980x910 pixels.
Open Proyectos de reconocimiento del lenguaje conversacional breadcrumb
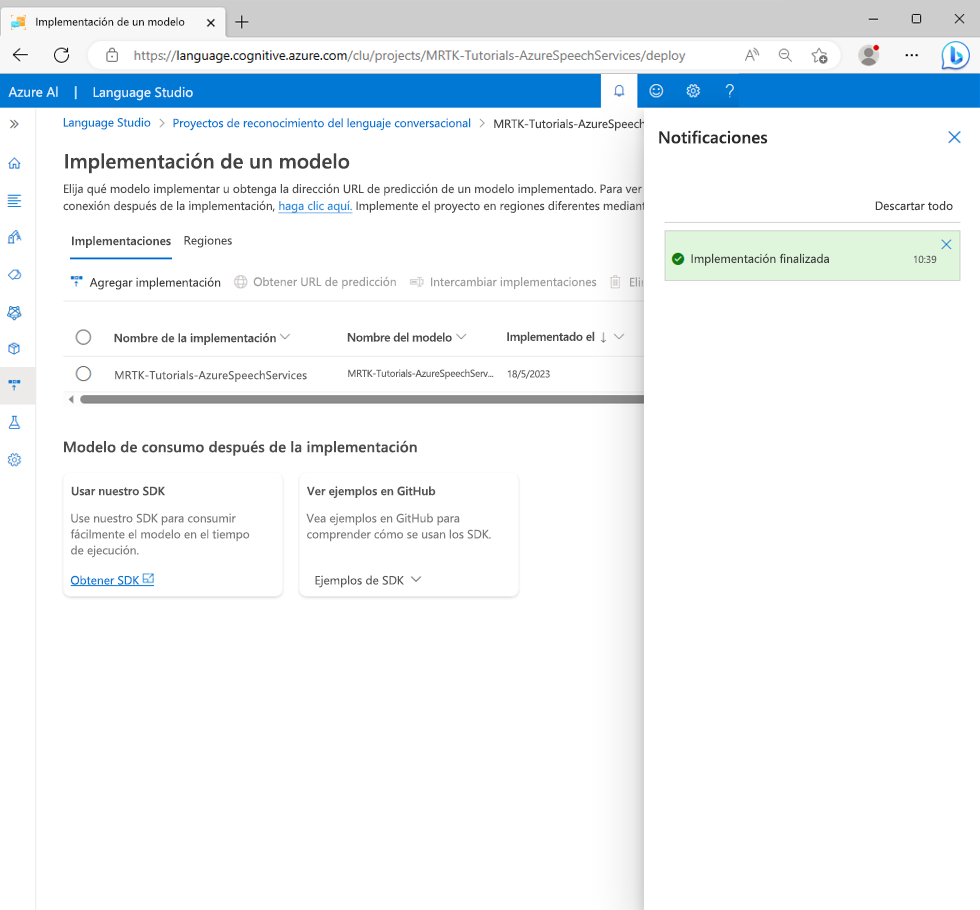click(321, 123)
